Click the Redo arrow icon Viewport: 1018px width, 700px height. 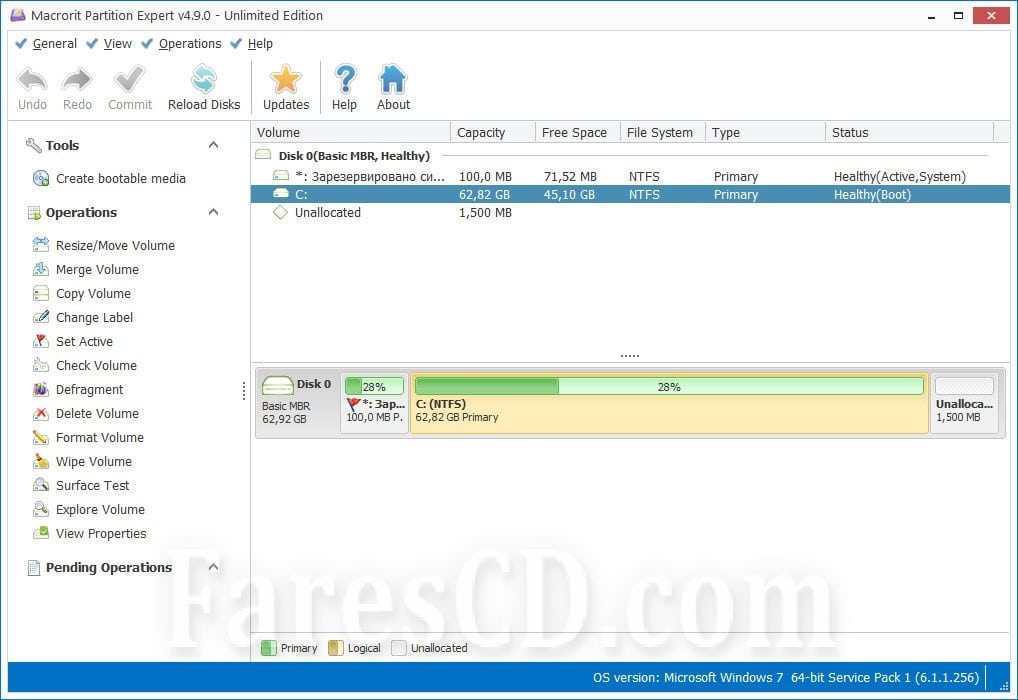pyautogui.click(x=77, y=81)
